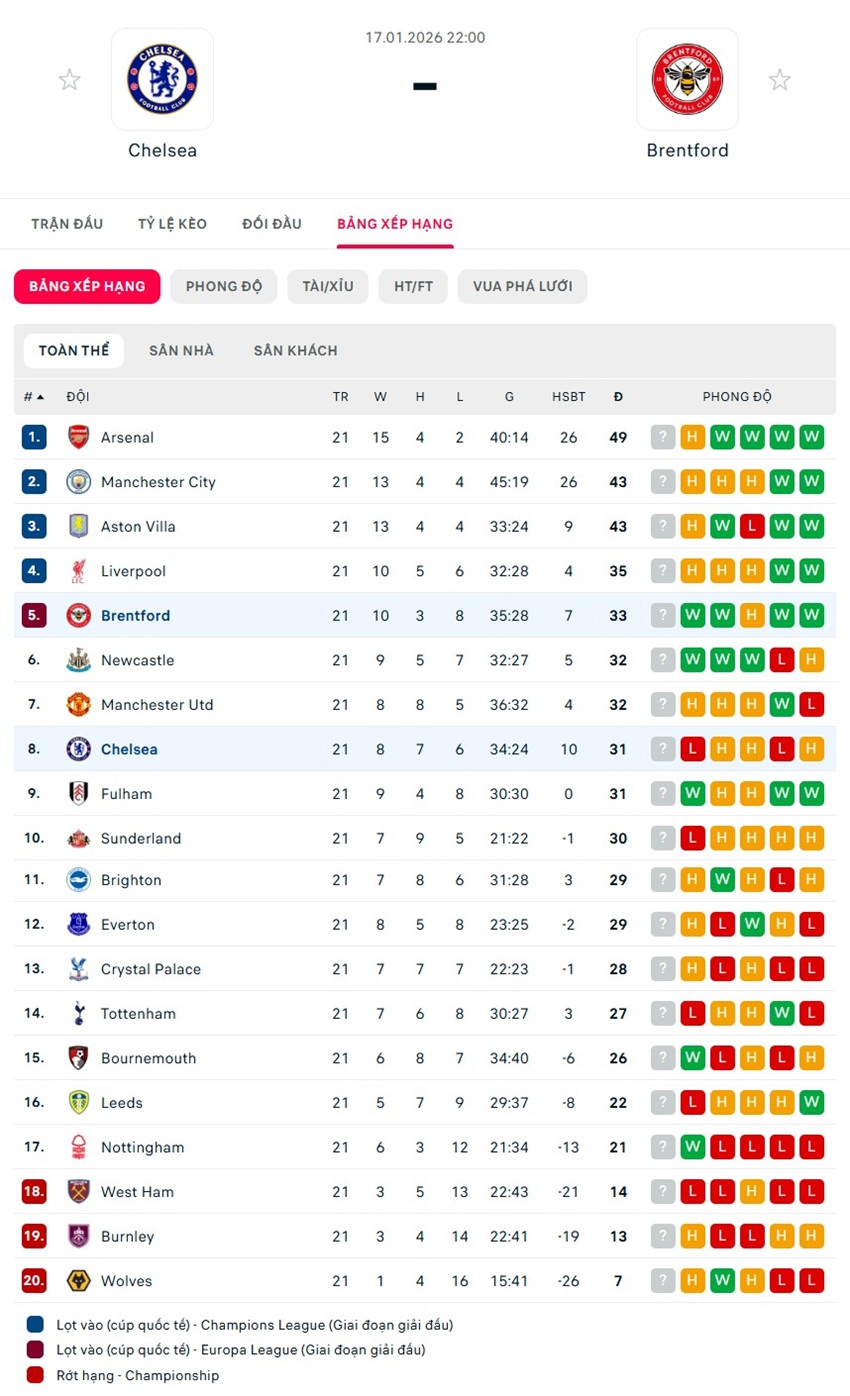Viewport: 850px width, 1396px height.
Task: Select the PHONG ĐỘ filter pill
Action: 224,286
